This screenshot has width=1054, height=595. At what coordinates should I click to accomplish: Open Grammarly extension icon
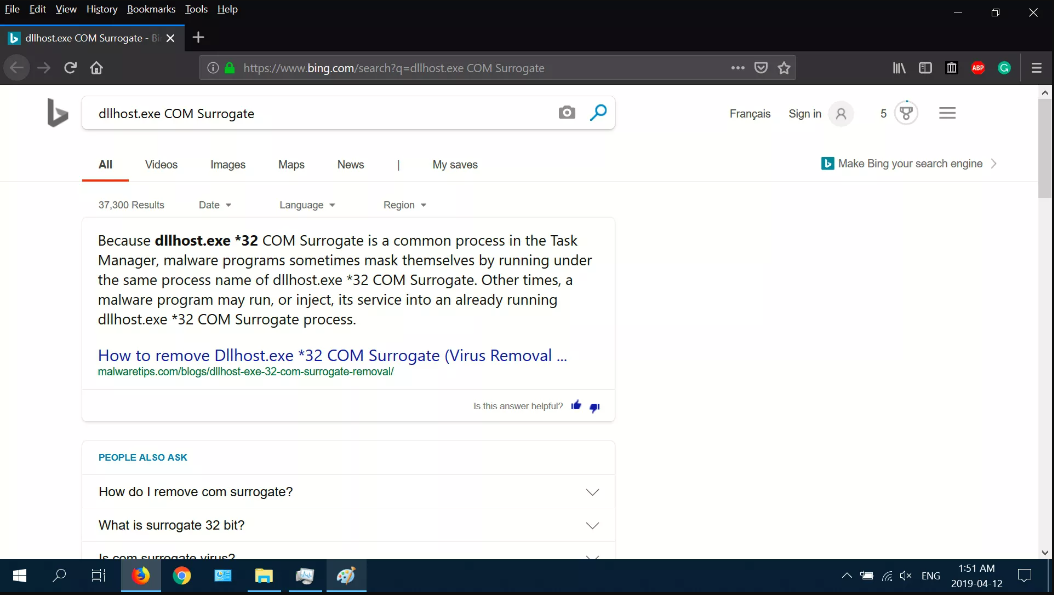1004,68
